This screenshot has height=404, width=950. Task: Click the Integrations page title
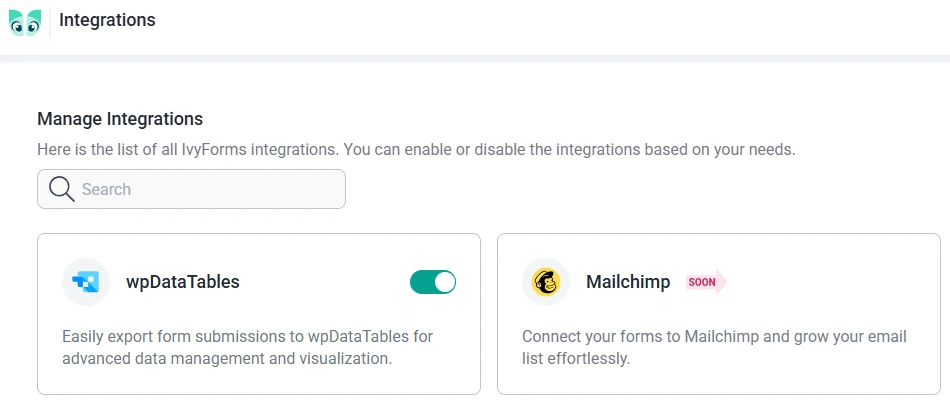107,20
